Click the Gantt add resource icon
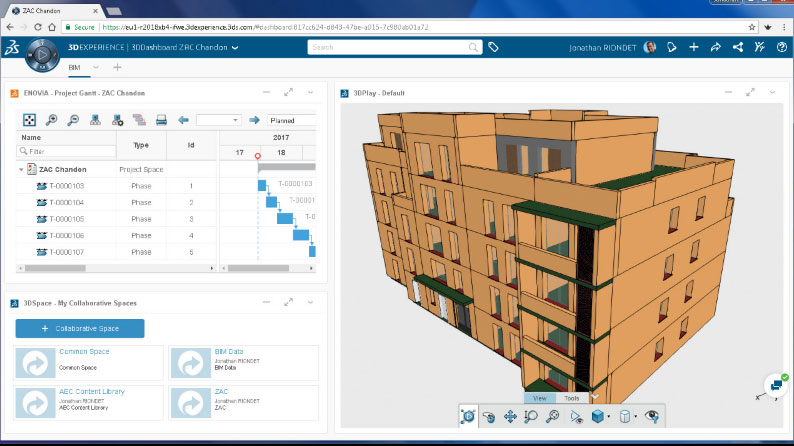Screen dimensions: 794x446 pyautogui.click(x=117, y=120)
